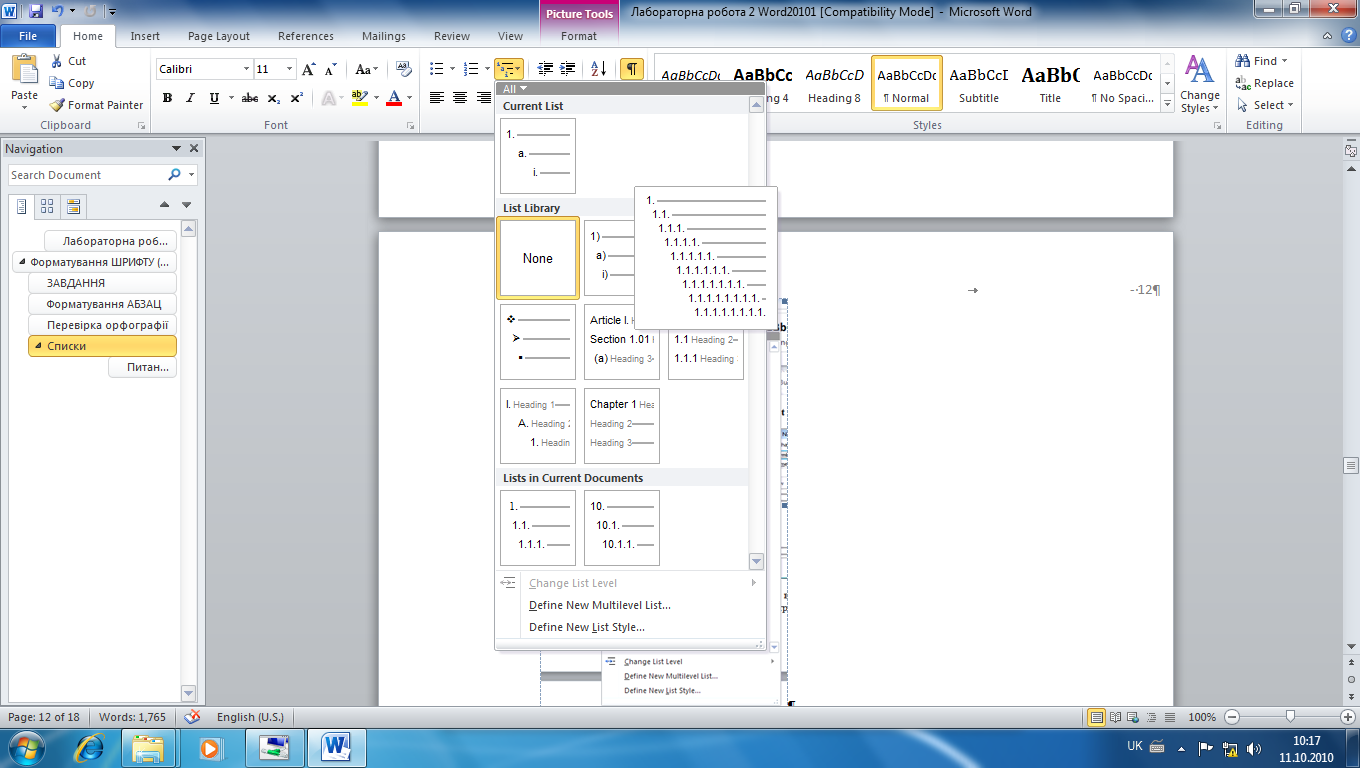Click the Format Painter brush

pos(57,105)
